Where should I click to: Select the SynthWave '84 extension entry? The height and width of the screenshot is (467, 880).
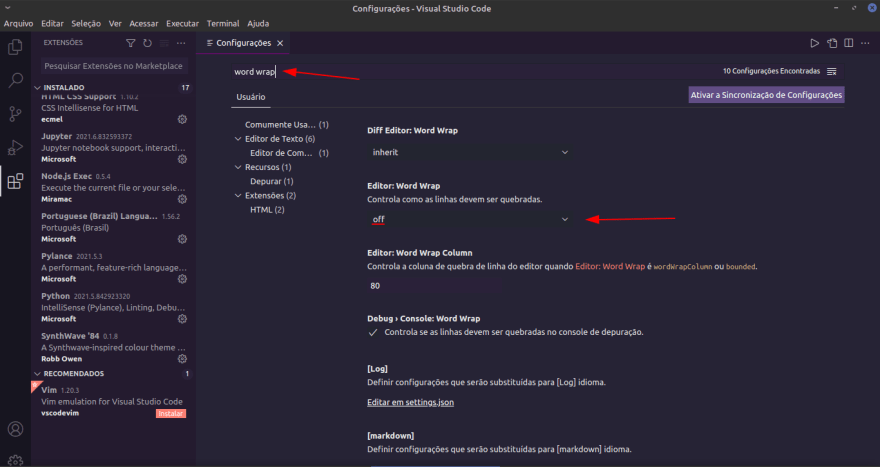tap(114, 347)
